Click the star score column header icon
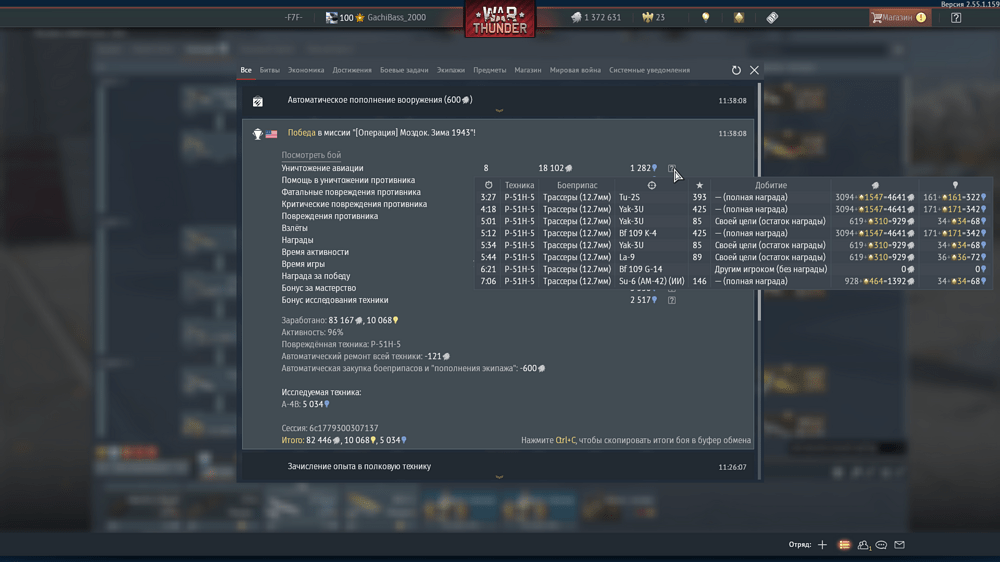 pos(700,185)
